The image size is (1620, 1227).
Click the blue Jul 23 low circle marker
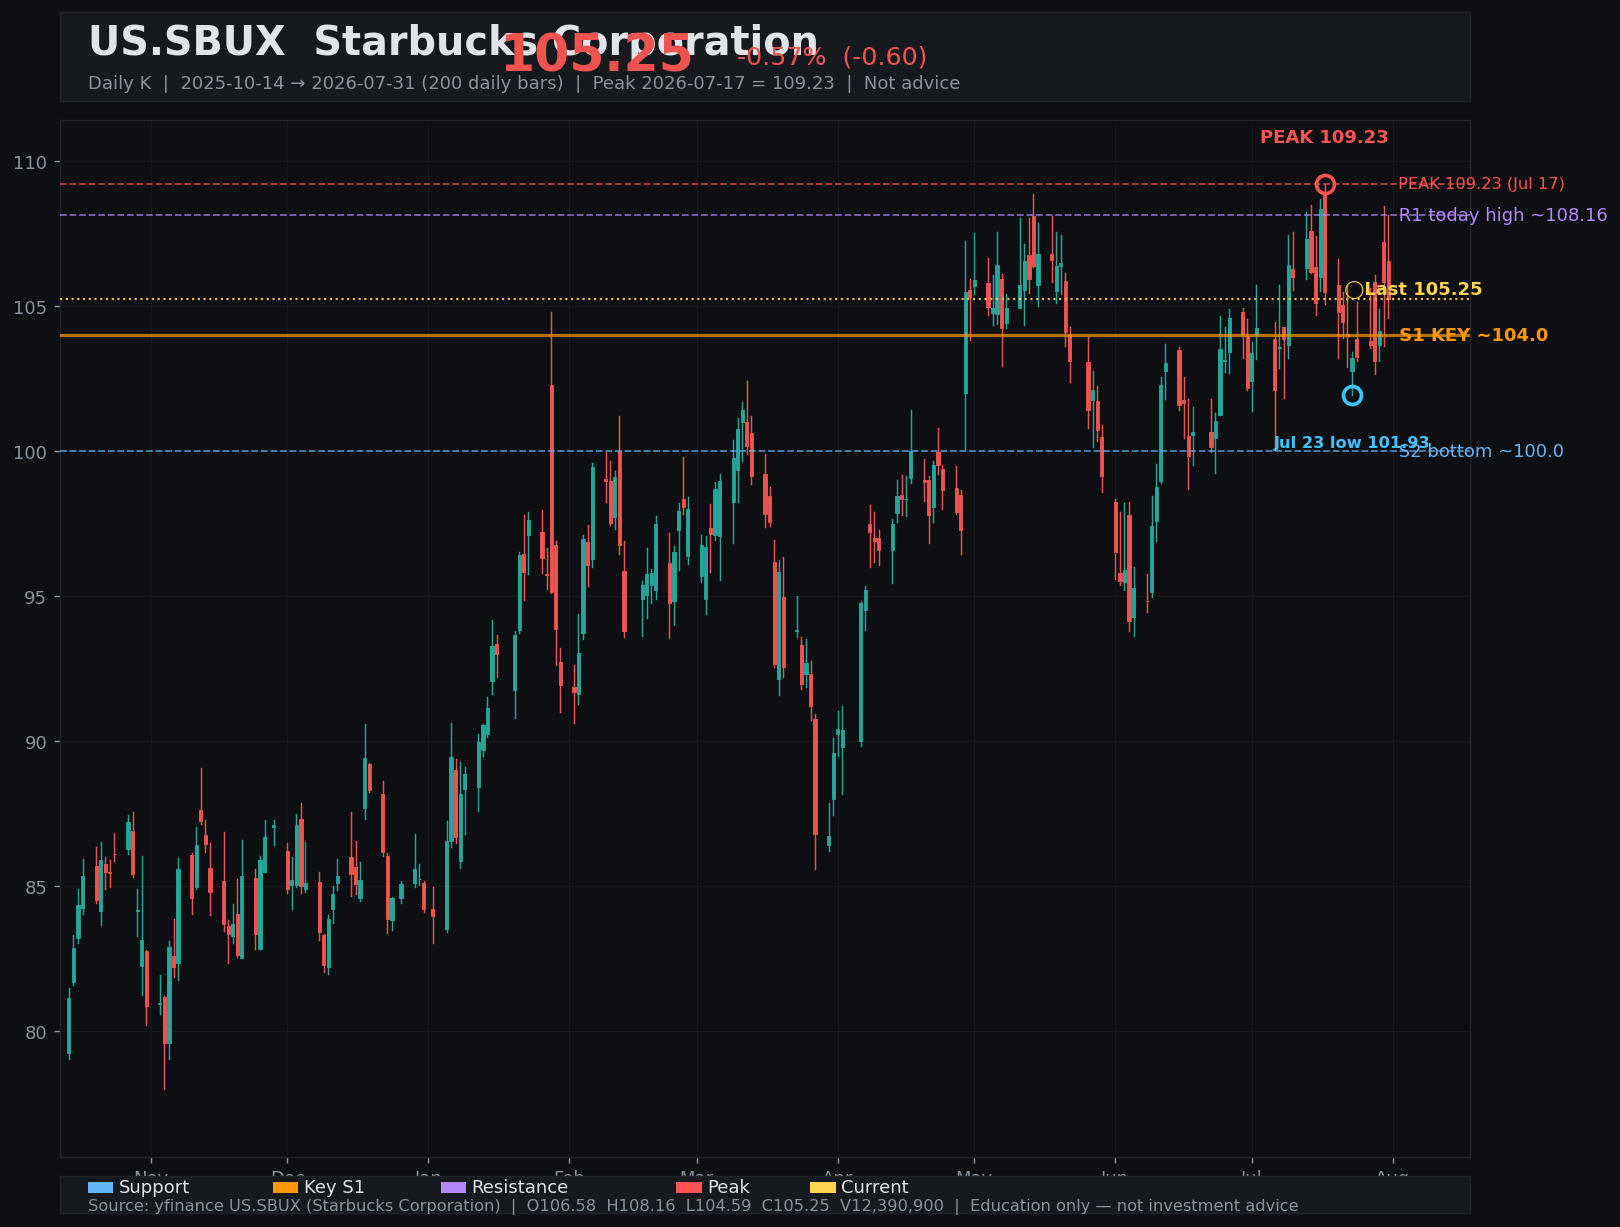(x=1352, y=395)
